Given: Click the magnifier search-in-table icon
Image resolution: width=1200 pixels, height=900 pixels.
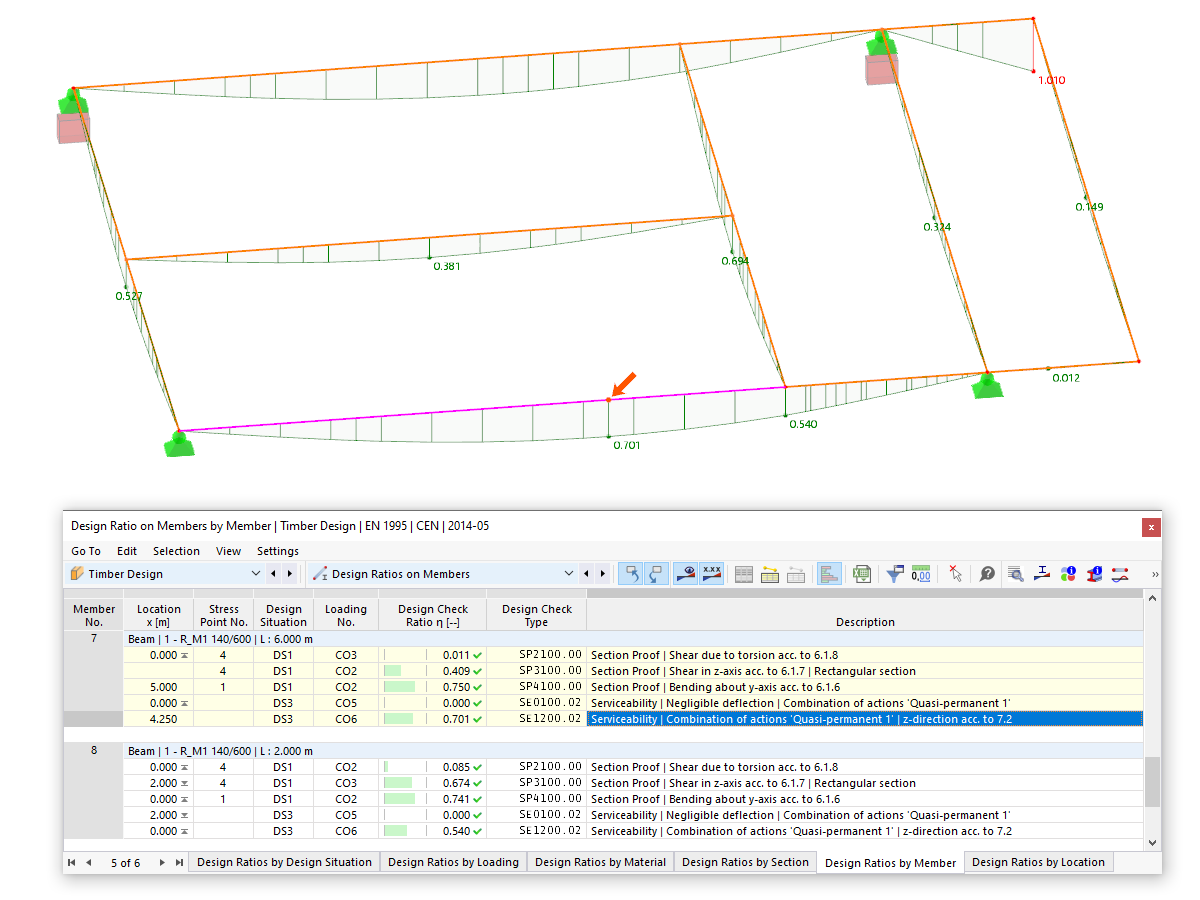Looking at the screenshot, I should click(1016, 573).
